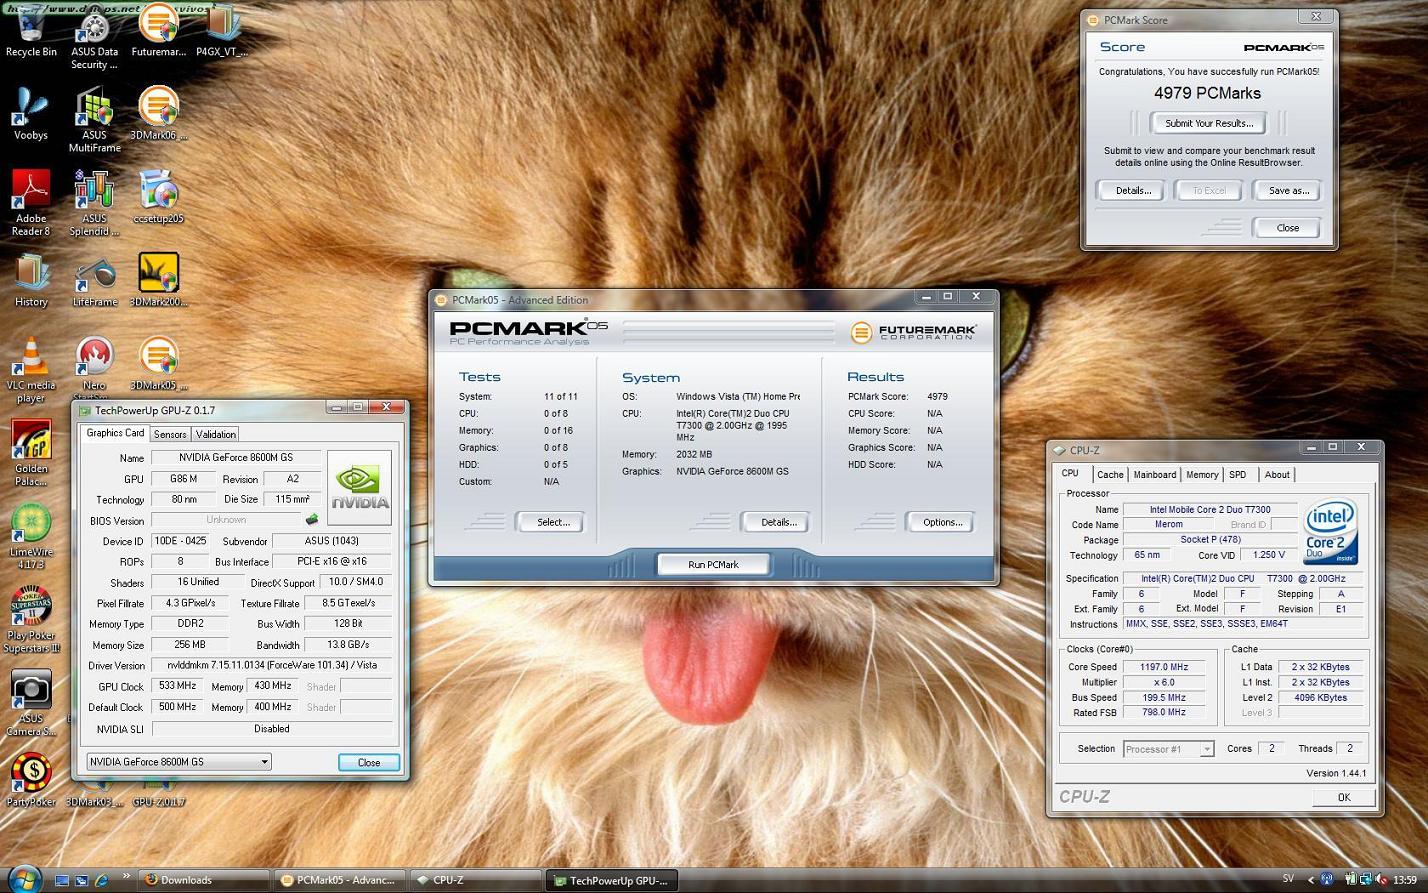Open the Cache tab in CPU-Z
The image size is (1428, 893).
(x=1110, y=475)
